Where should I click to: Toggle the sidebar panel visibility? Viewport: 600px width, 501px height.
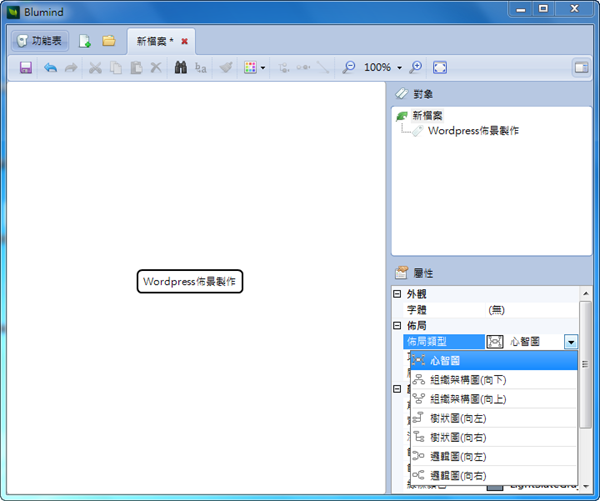click(x=581, y=68)
